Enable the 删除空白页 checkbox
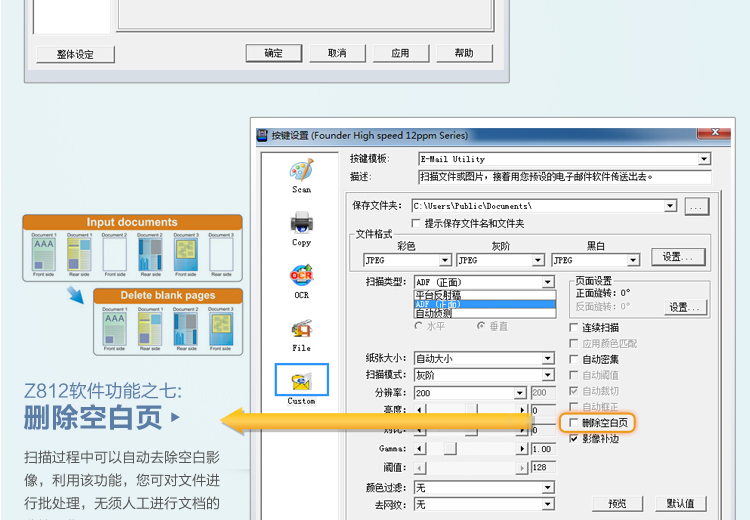750x520 pixels. tap(573, 424)
